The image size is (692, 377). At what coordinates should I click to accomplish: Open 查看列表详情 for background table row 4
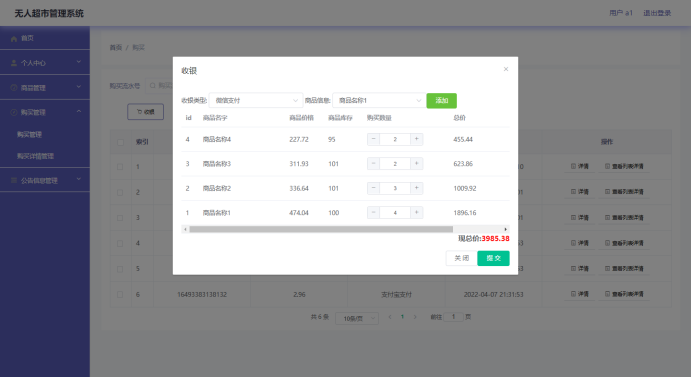pos(624,243)
